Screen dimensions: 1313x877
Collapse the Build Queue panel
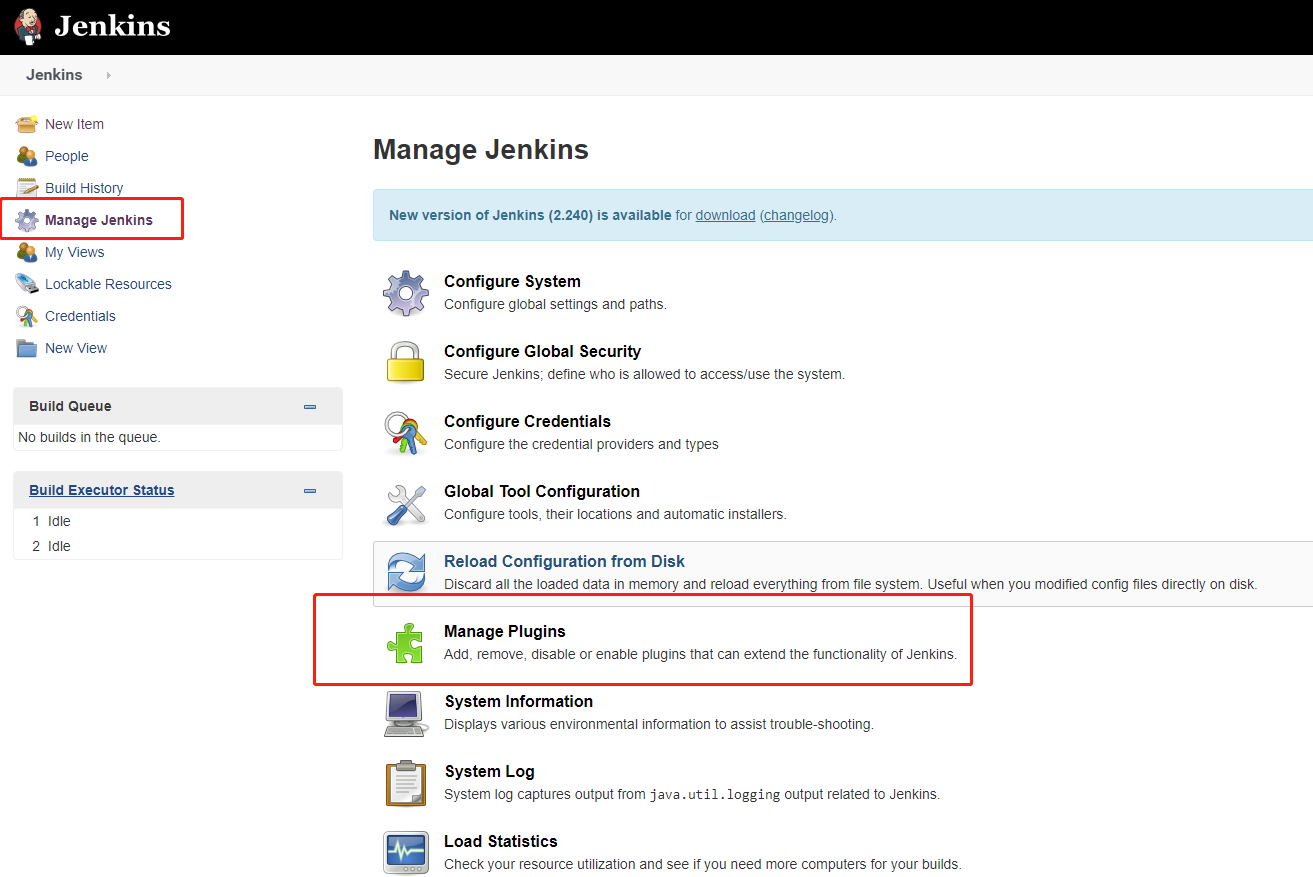coord(310,407)
